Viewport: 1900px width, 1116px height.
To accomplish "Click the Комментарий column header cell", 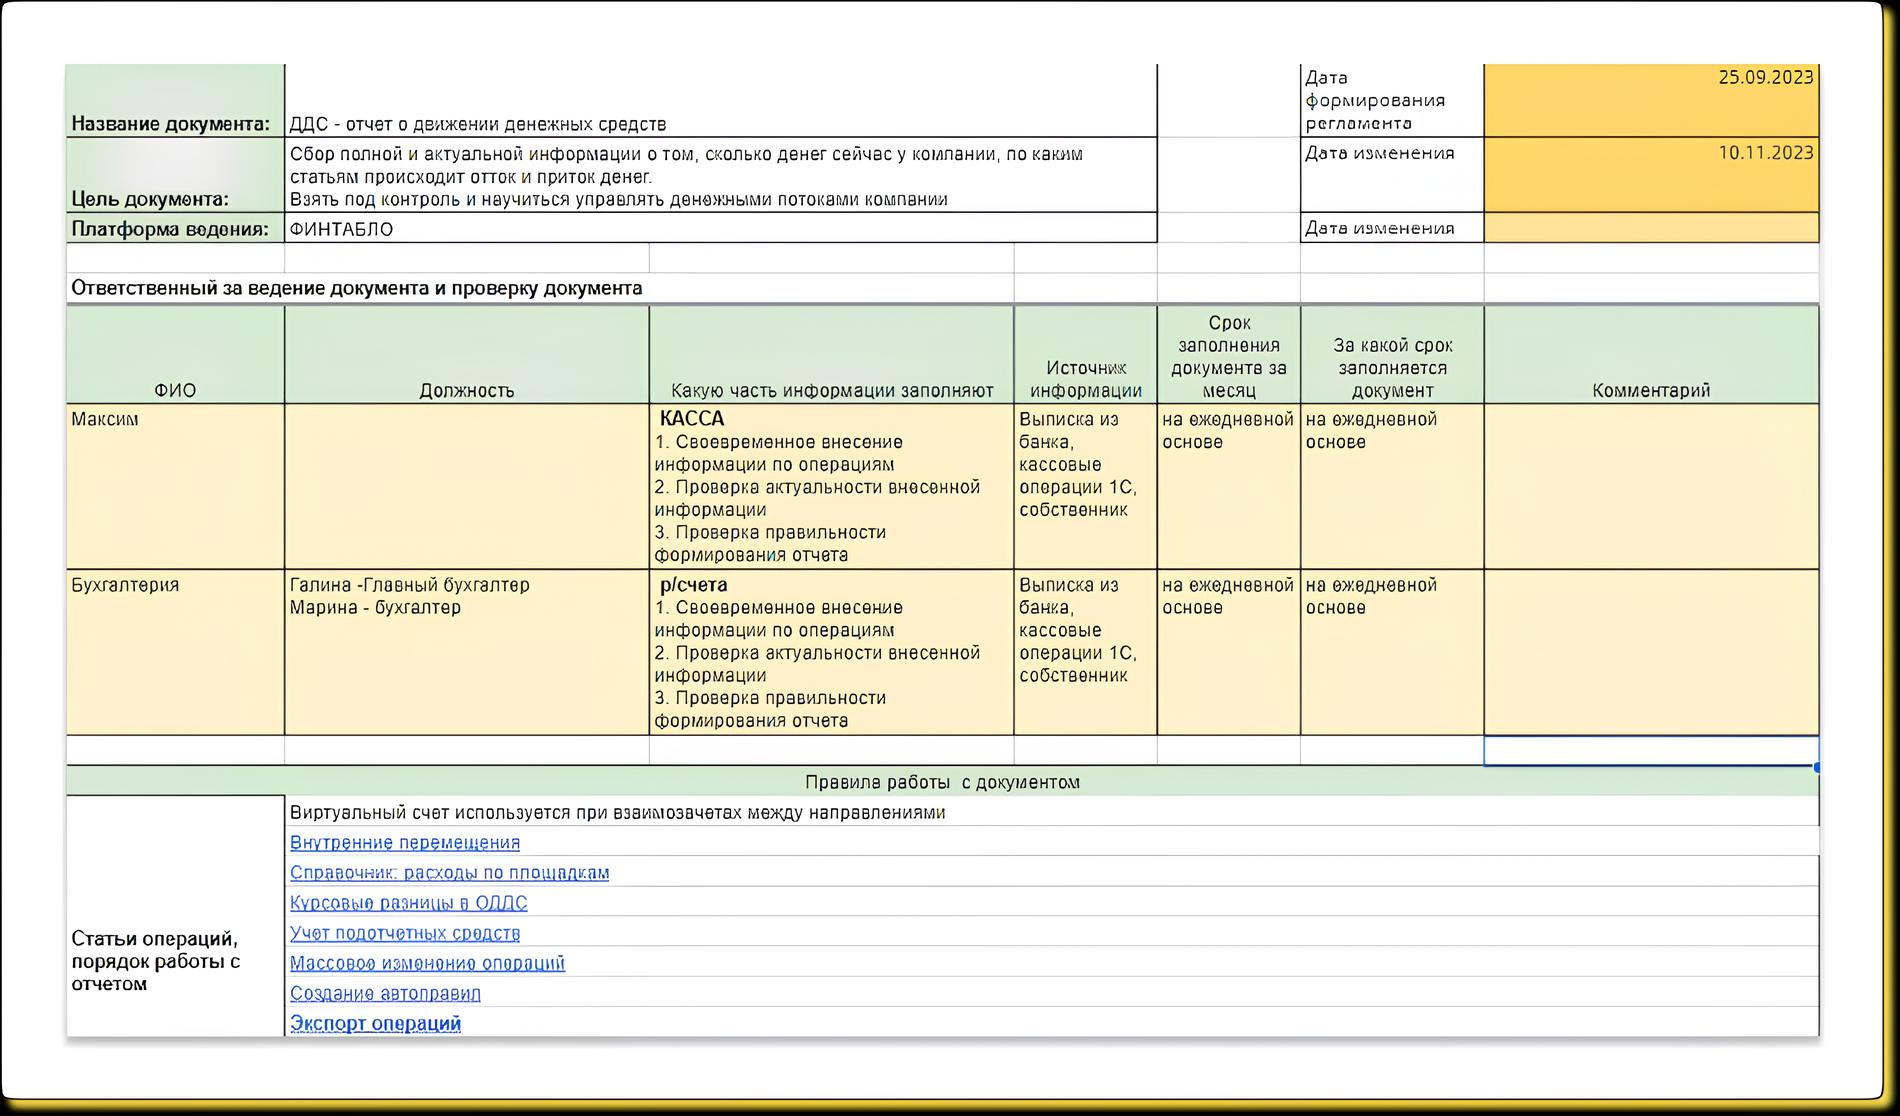I will (x=1650, y=356).
